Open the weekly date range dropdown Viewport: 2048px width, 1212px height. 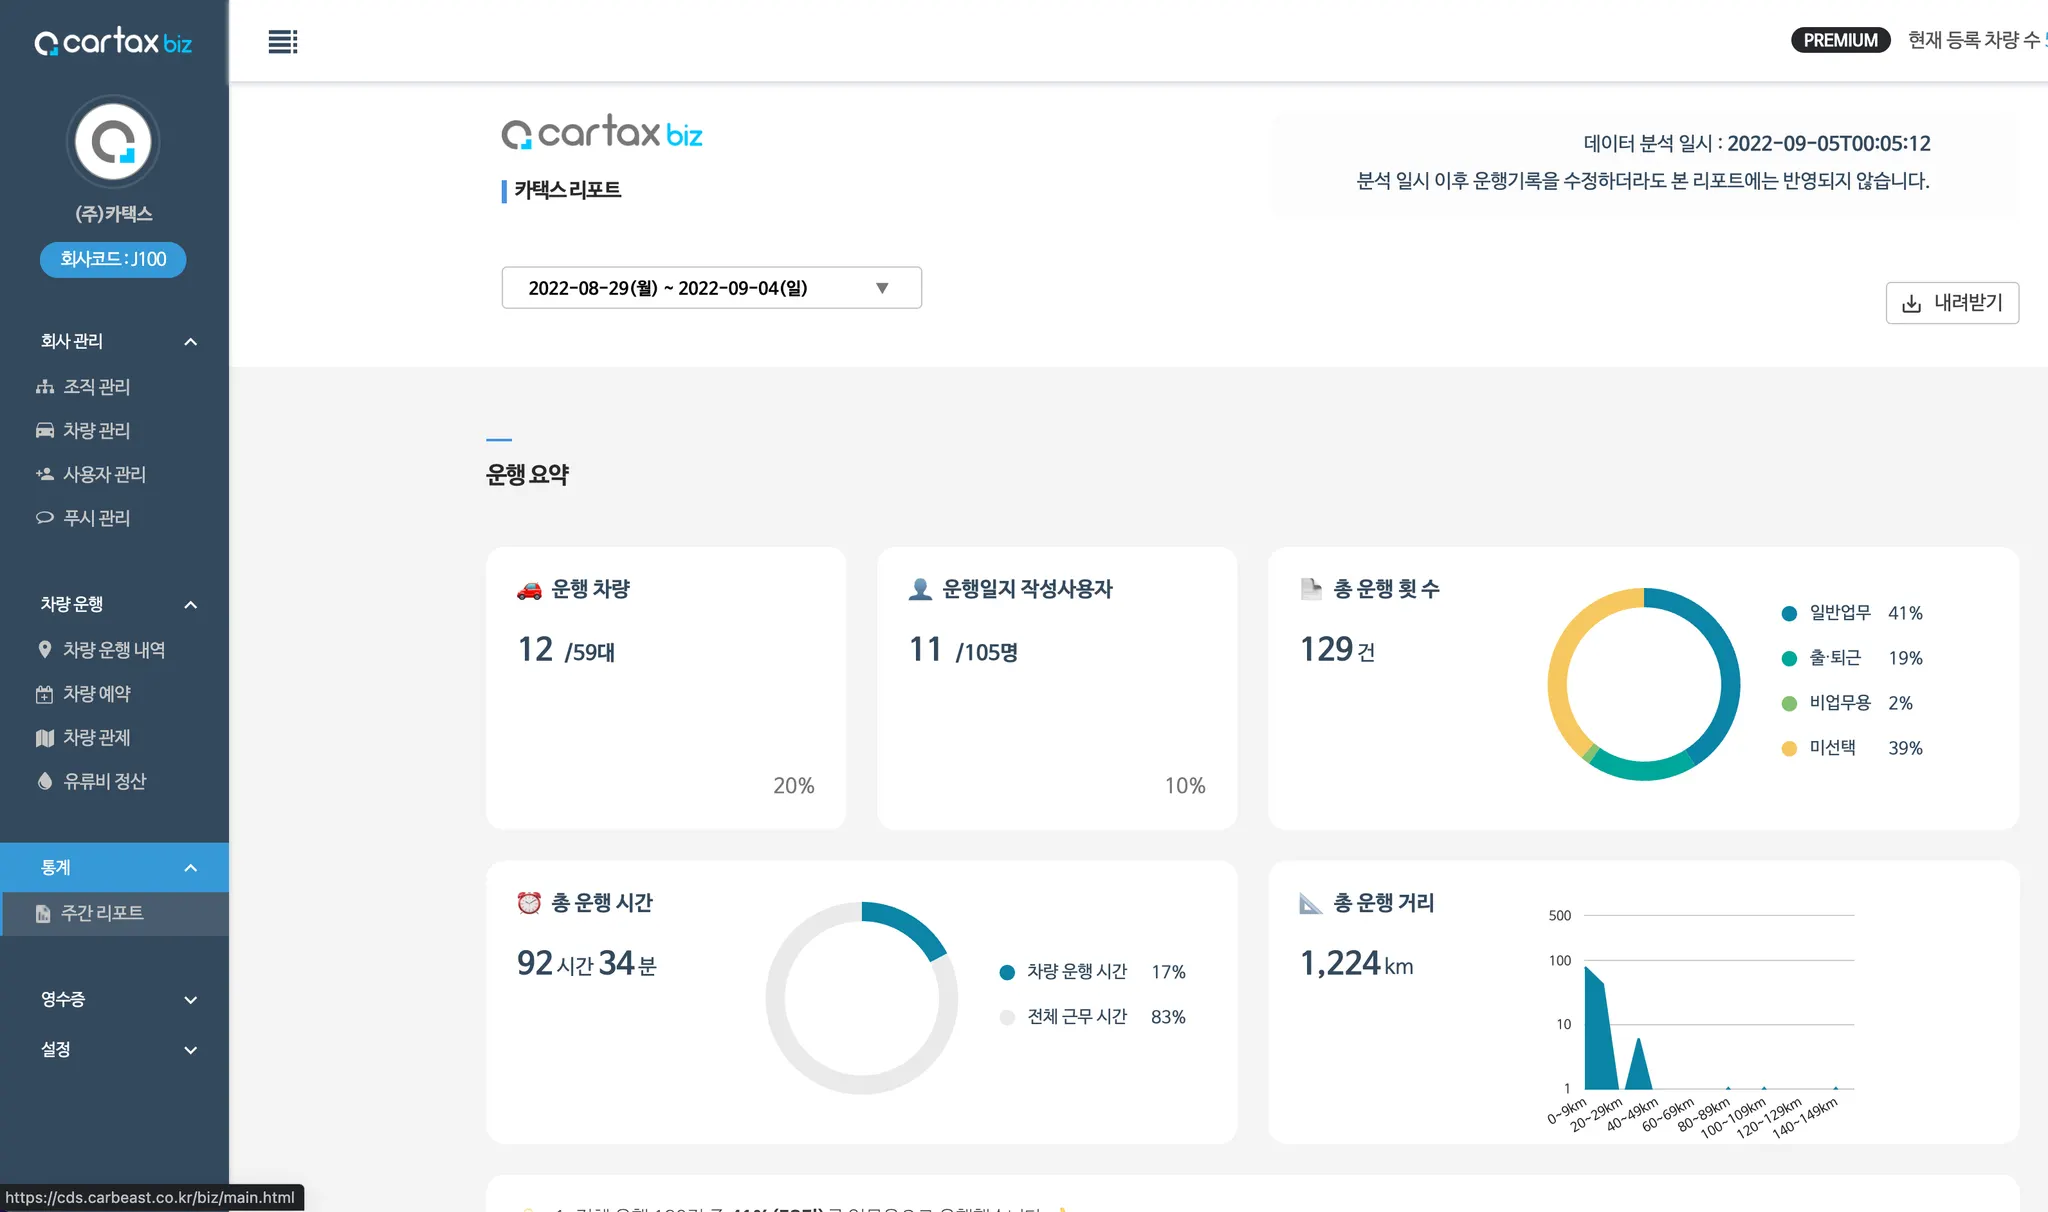click(x=711, y=288)
